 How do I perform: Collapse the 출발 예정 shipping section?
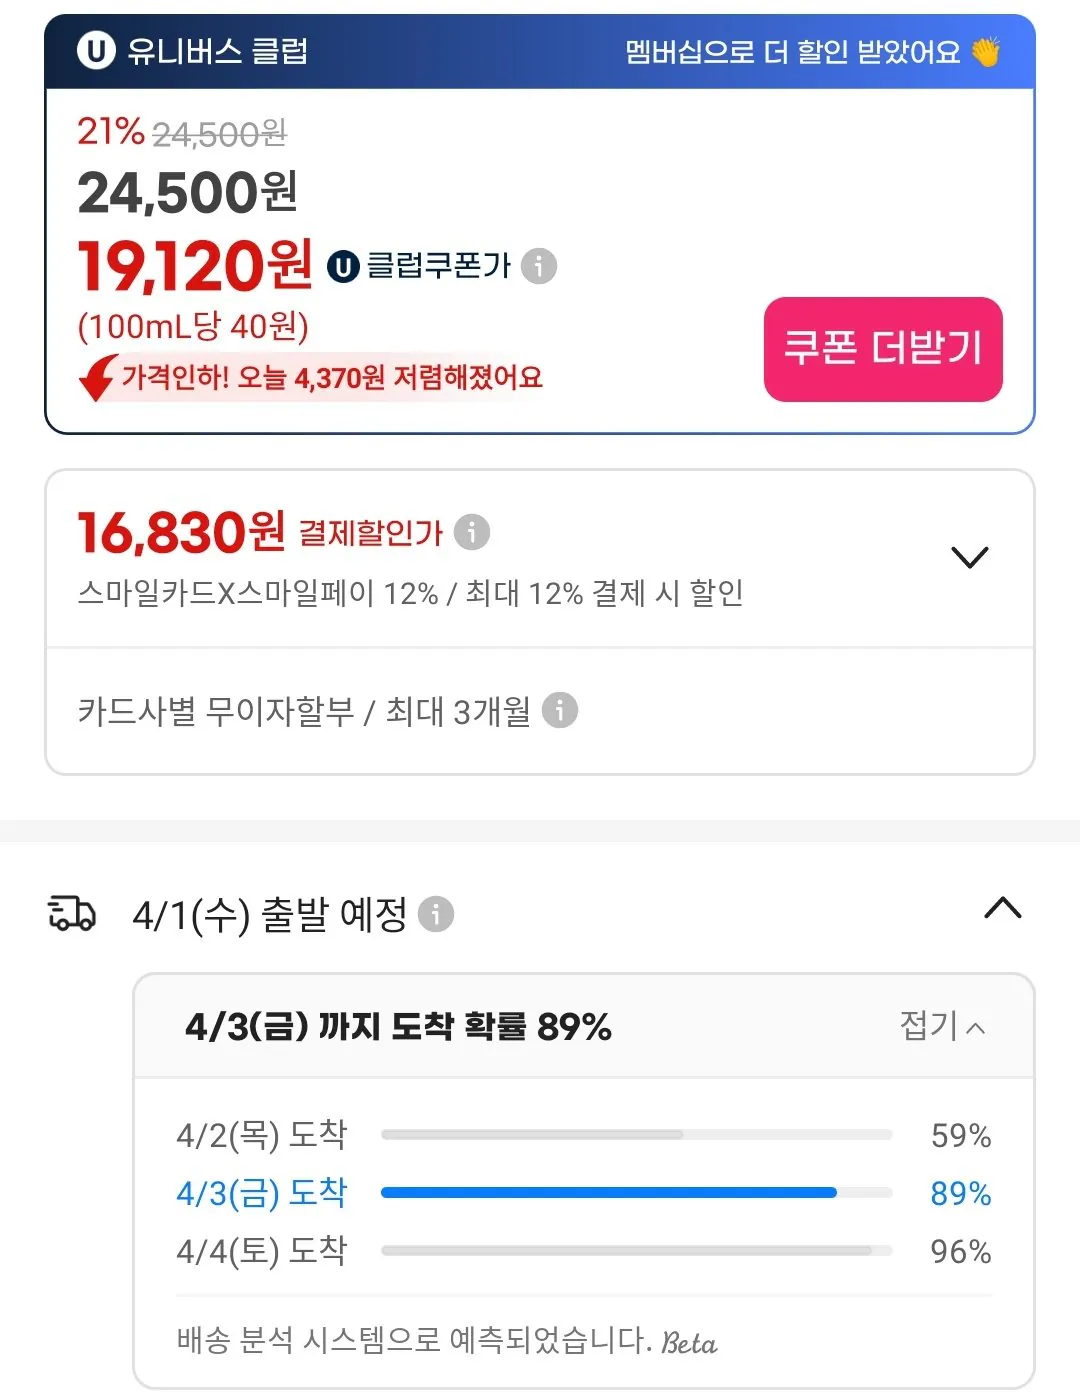coord(1002,908)
